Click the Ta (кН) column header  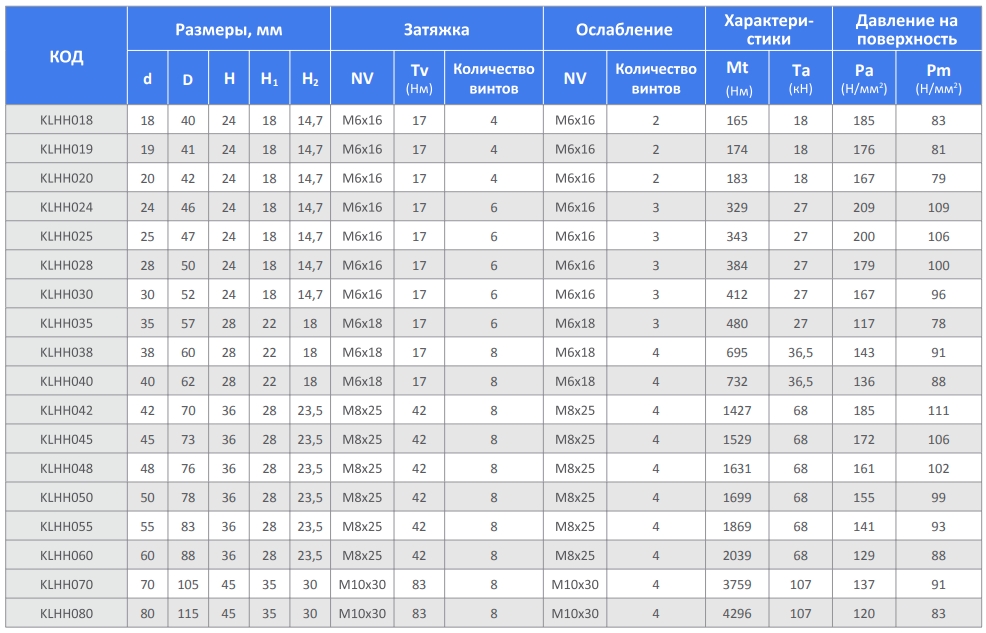800,79
